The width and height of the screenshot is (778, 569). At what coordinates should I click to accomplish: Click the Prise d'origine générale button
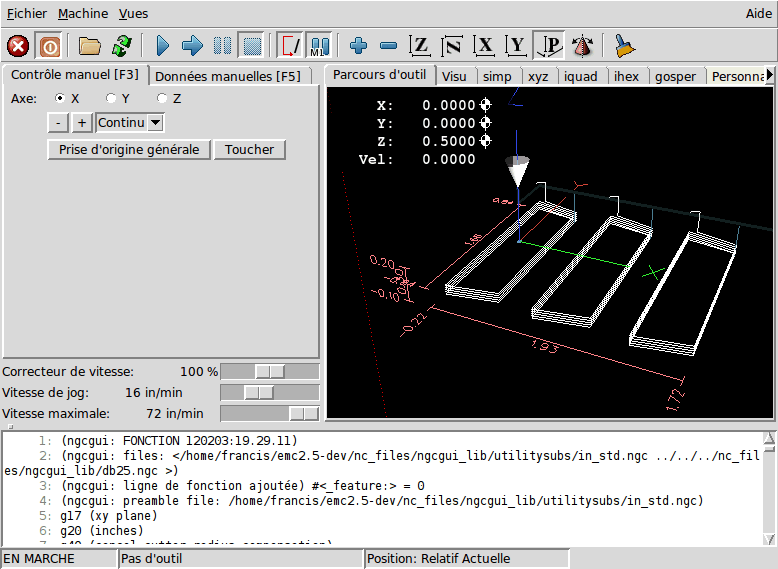click(x=129, y=149)
